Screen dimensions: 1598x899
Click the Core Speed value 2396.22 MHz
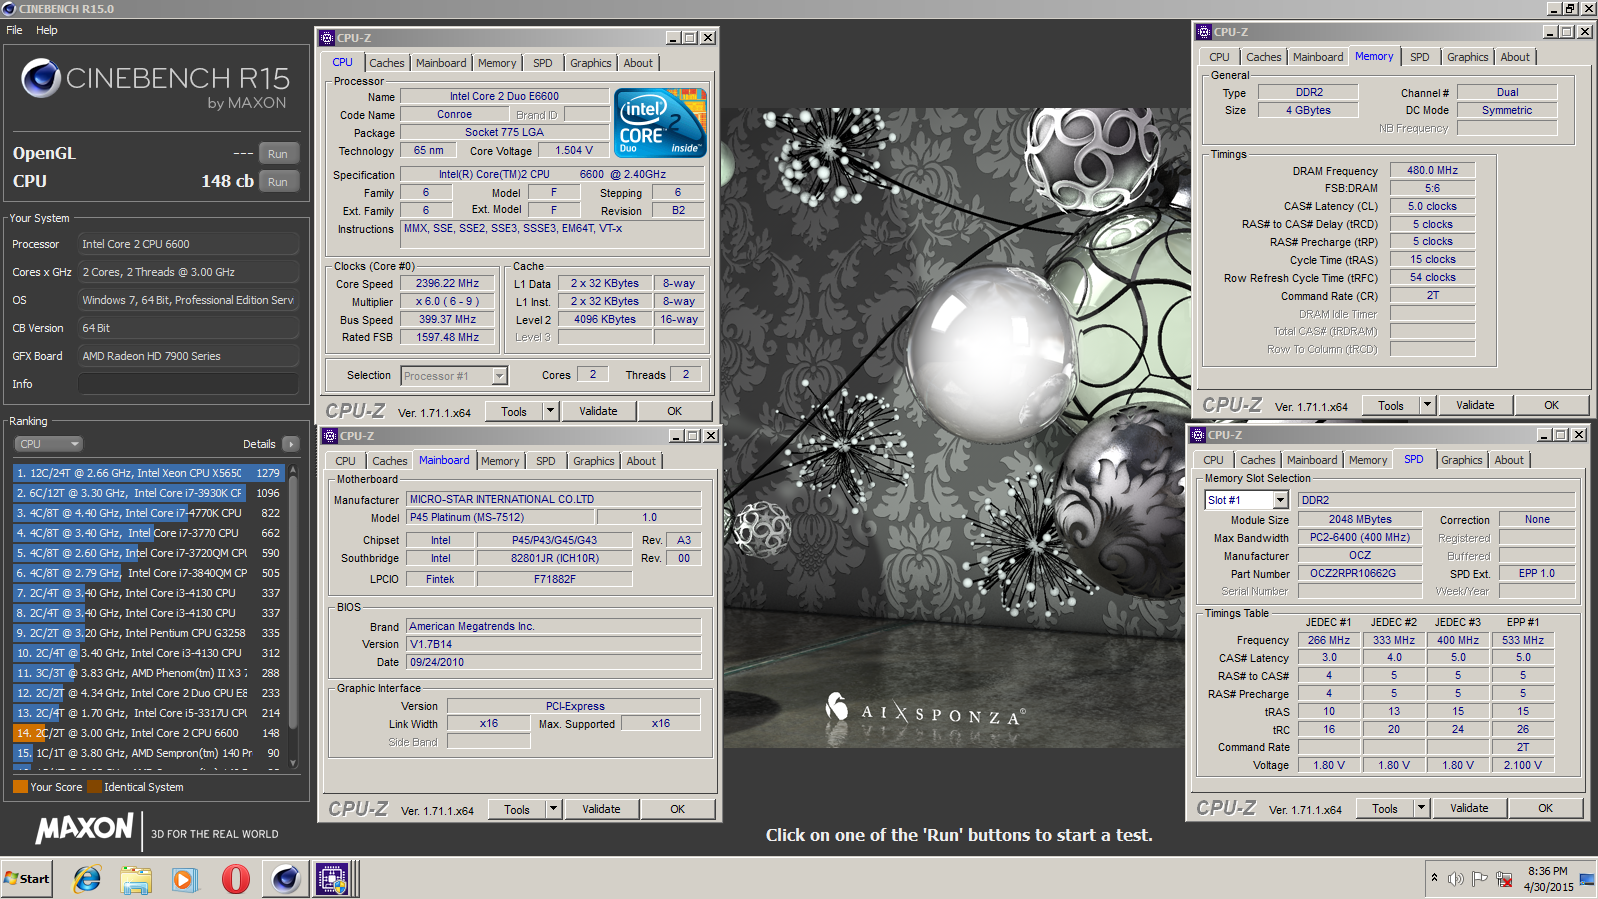(447, 283)
